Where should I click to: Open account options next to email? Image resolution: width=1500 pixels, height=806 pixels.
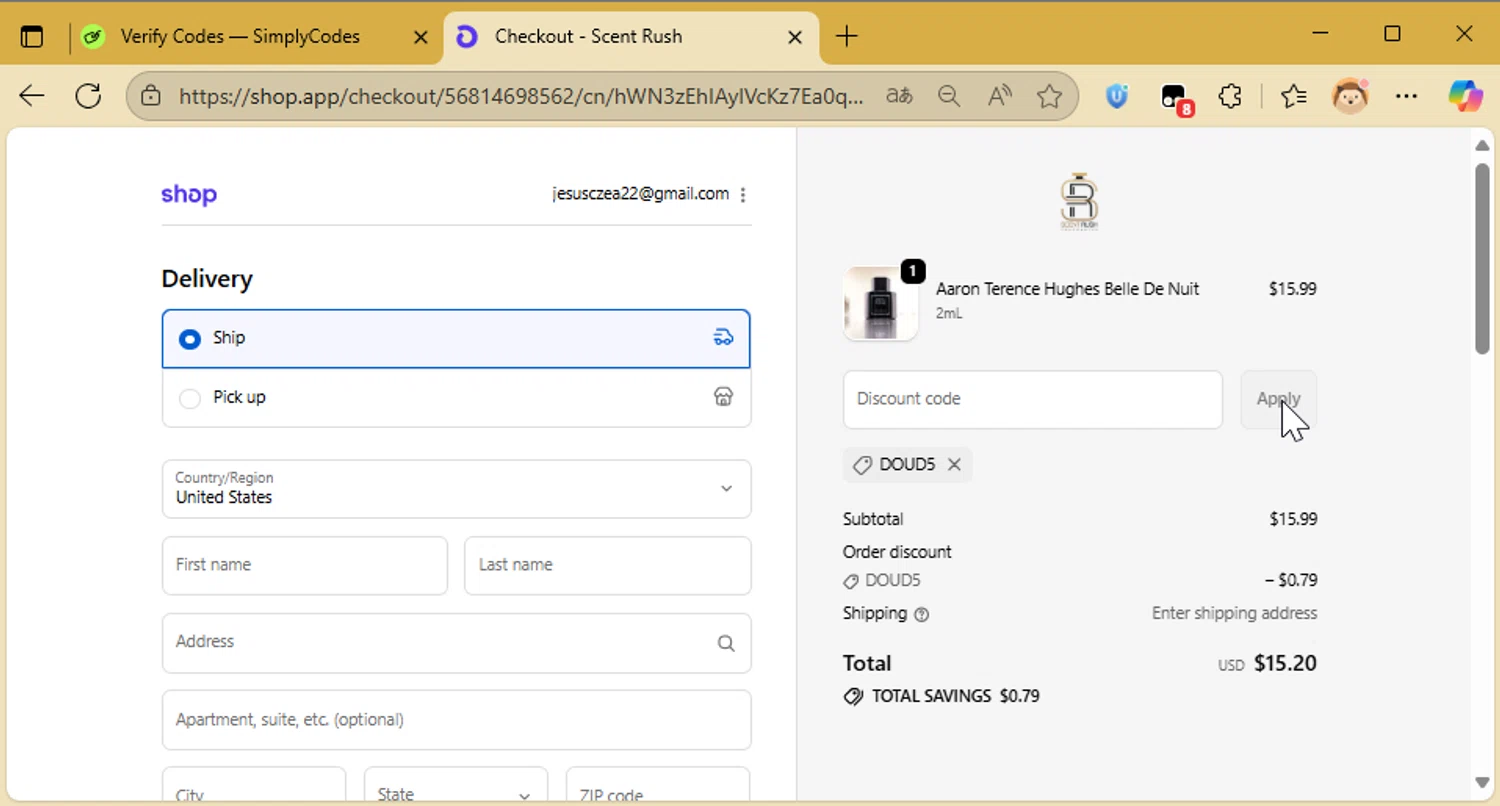point(742,195)
